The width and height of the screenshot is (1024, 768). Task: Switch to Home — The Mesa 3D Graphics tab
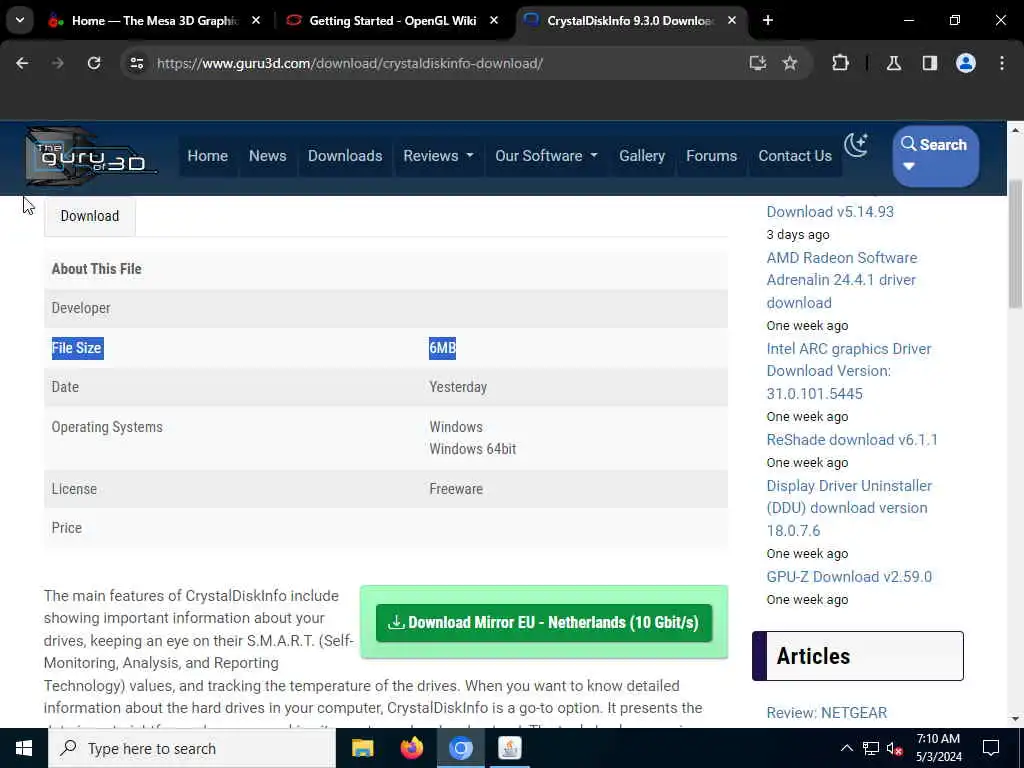[x=155, y=20]
